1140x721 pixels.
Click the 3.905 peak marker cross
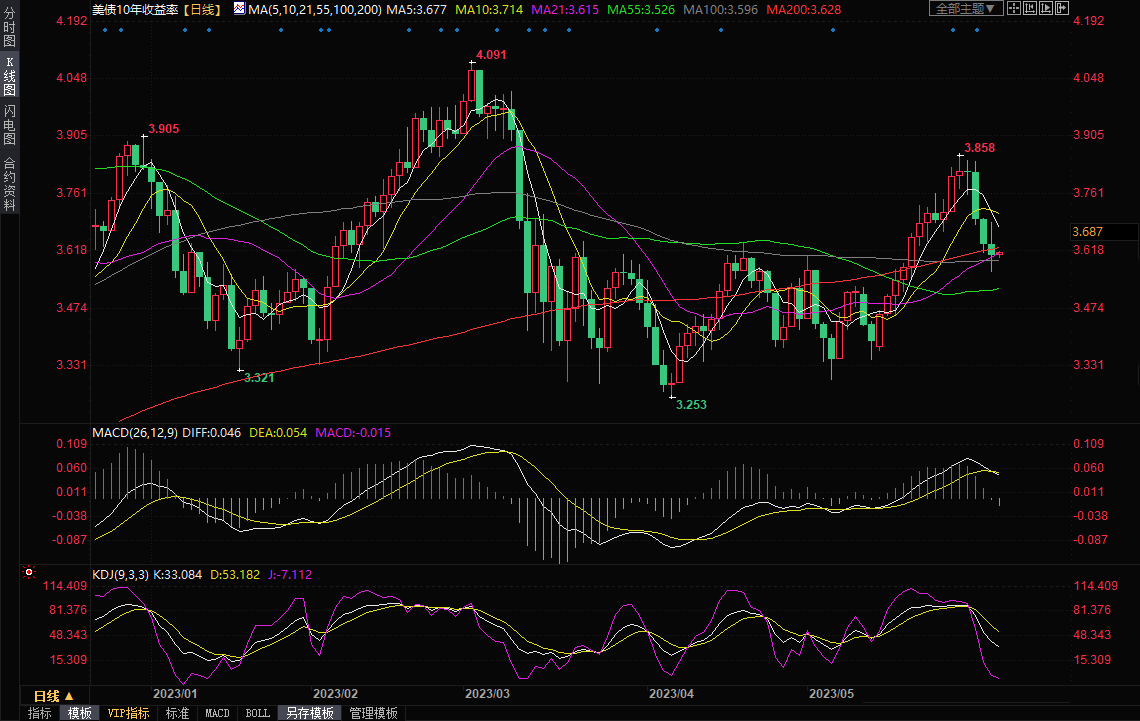[143, 136]
